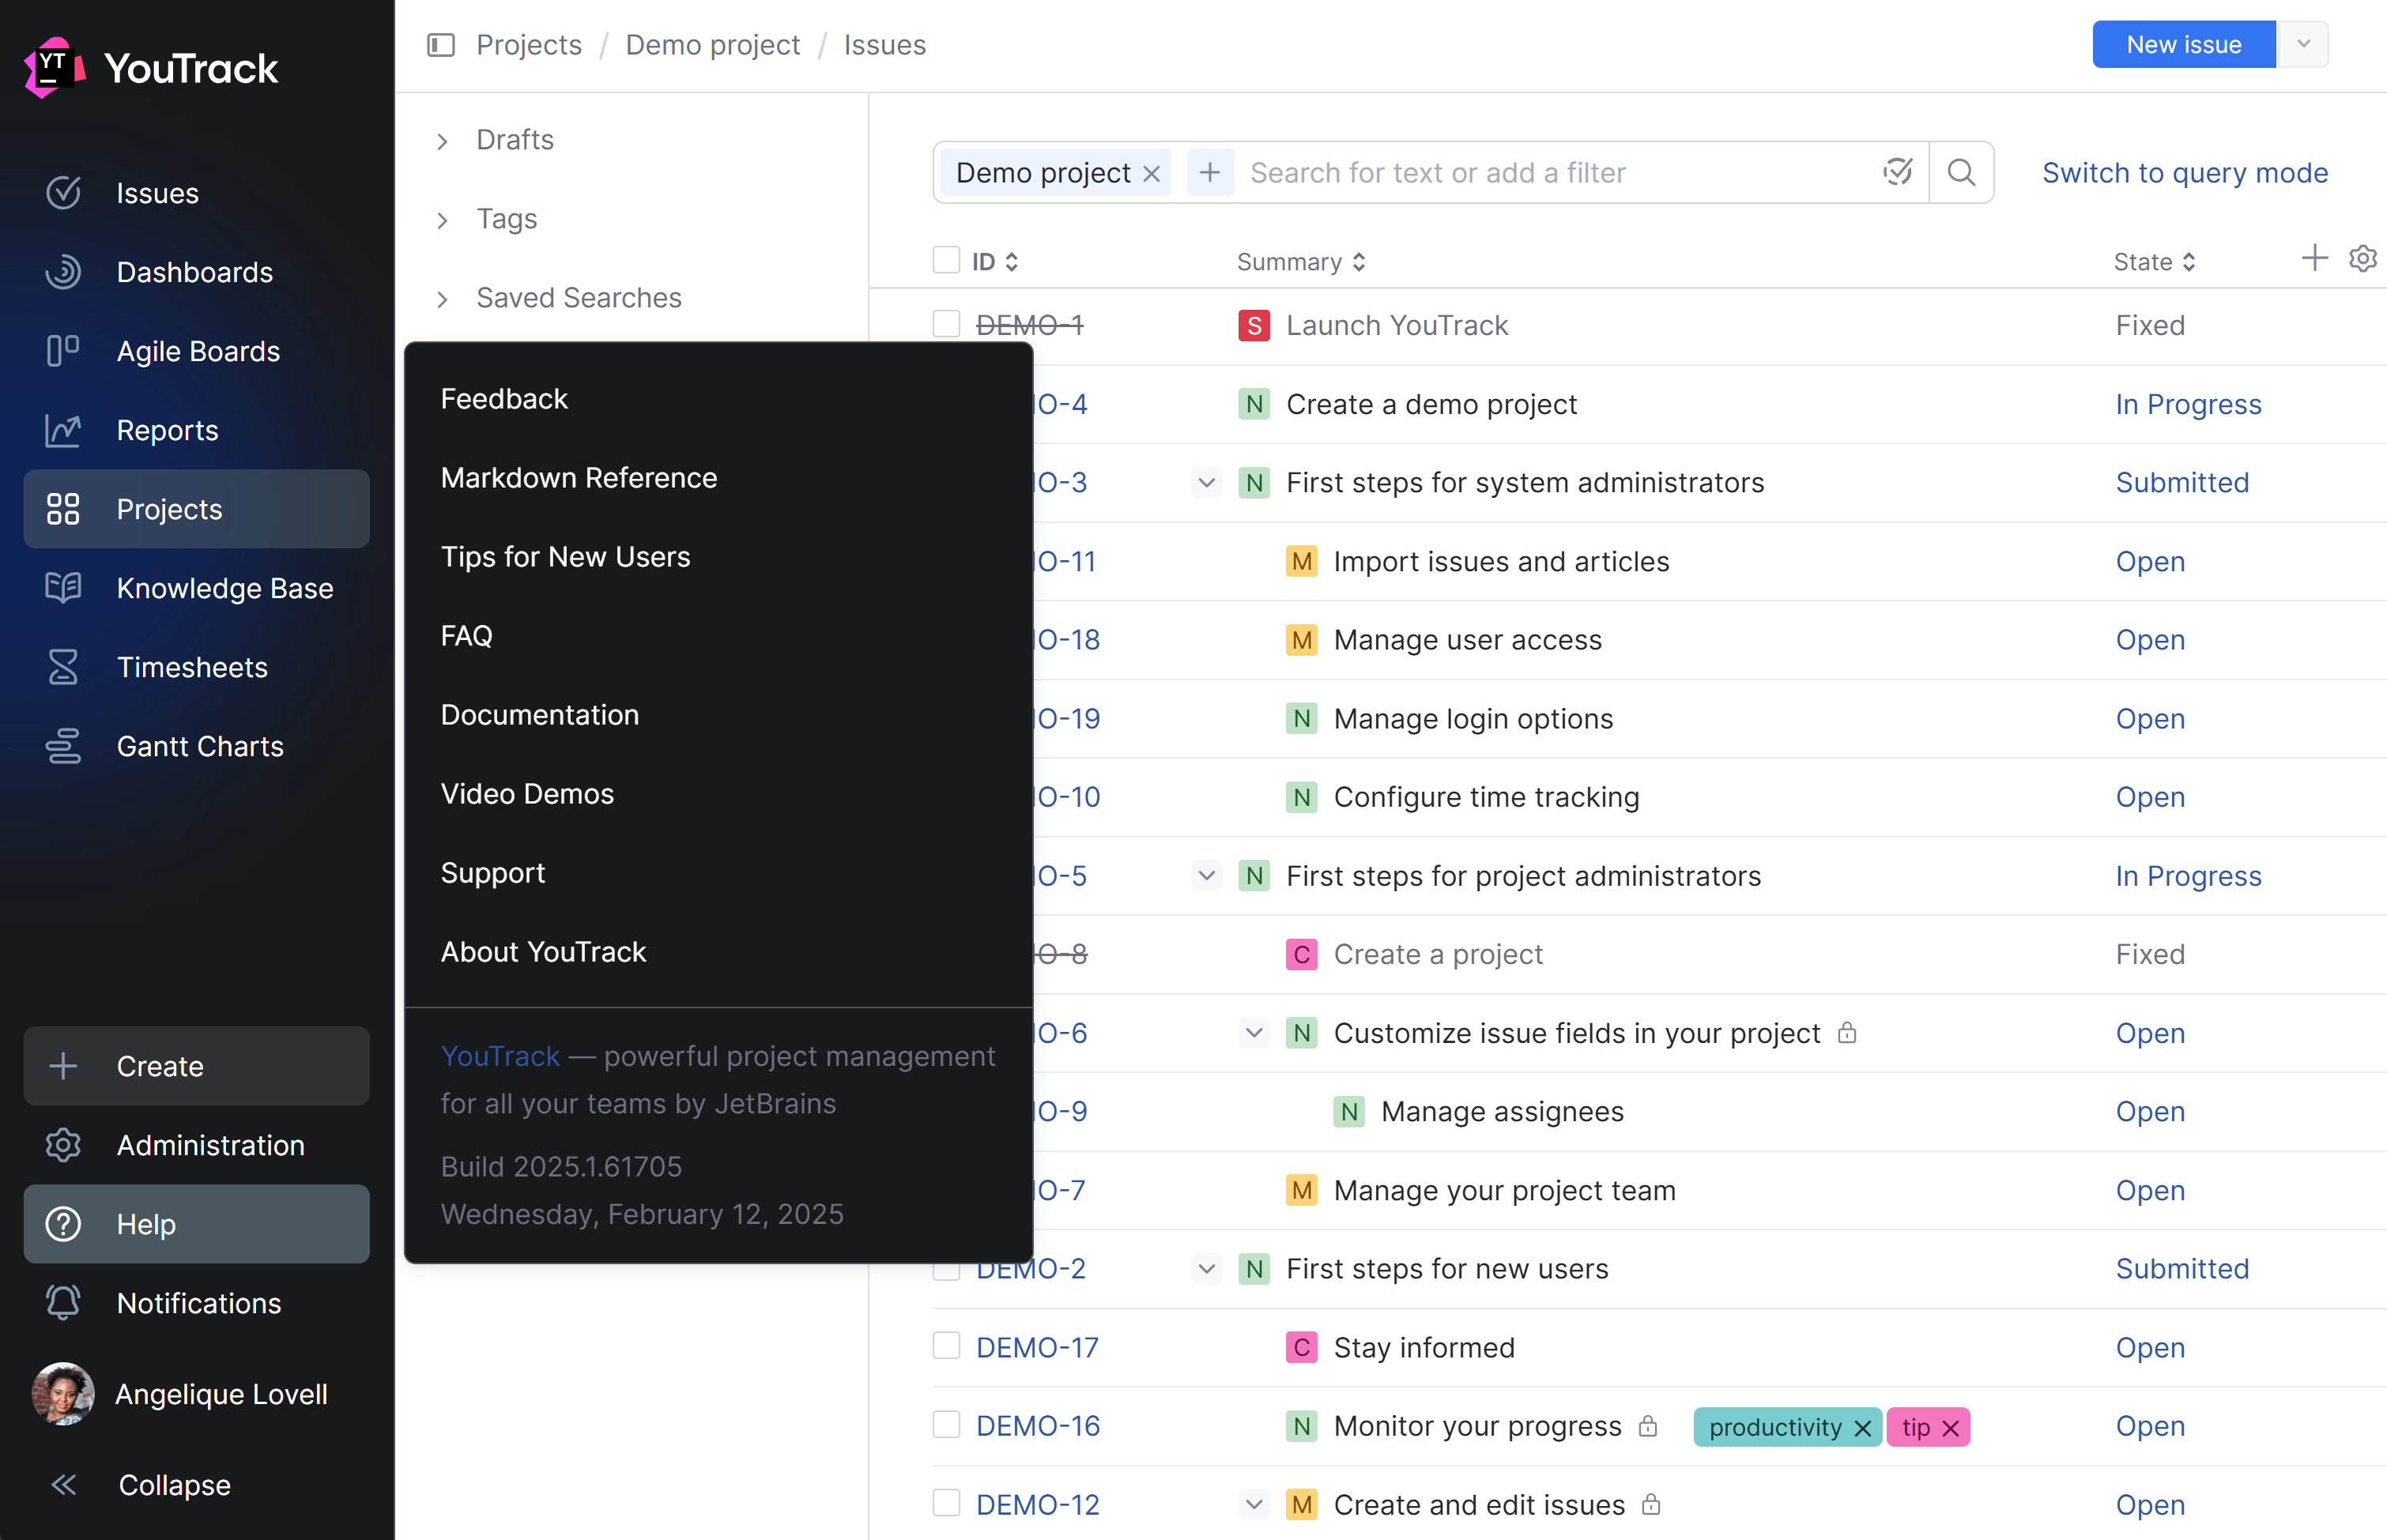Add a column with plus icon
This screenshot has width=2387, height=1540.
(2314, 259)
